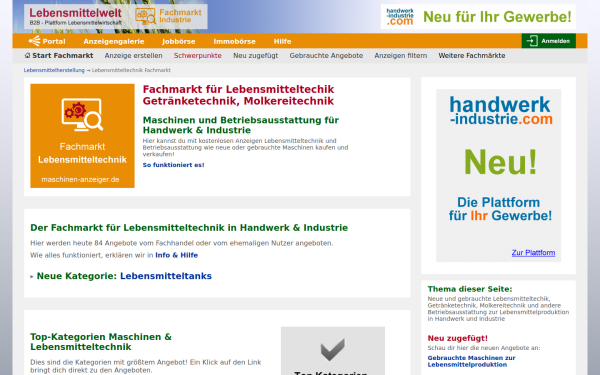The width and height of the screenshot is (600, 375).
Task: Open the Info & Hilfe link
Action: [176, 255]
